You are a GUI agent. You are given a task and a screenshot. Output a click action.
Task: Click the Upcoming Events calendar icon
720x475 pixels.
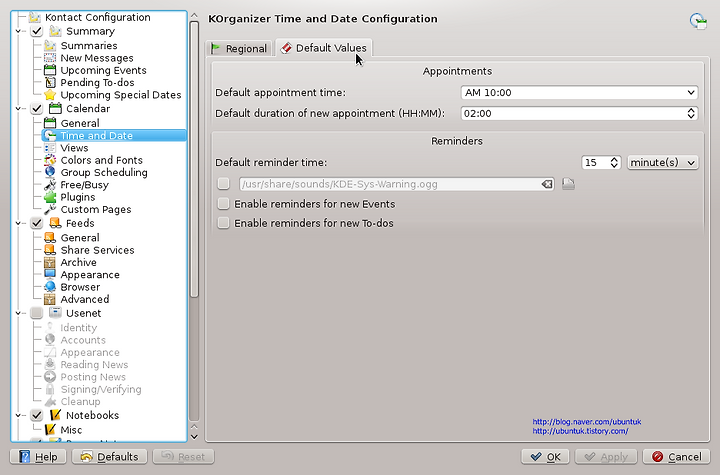tap(50, 70)
